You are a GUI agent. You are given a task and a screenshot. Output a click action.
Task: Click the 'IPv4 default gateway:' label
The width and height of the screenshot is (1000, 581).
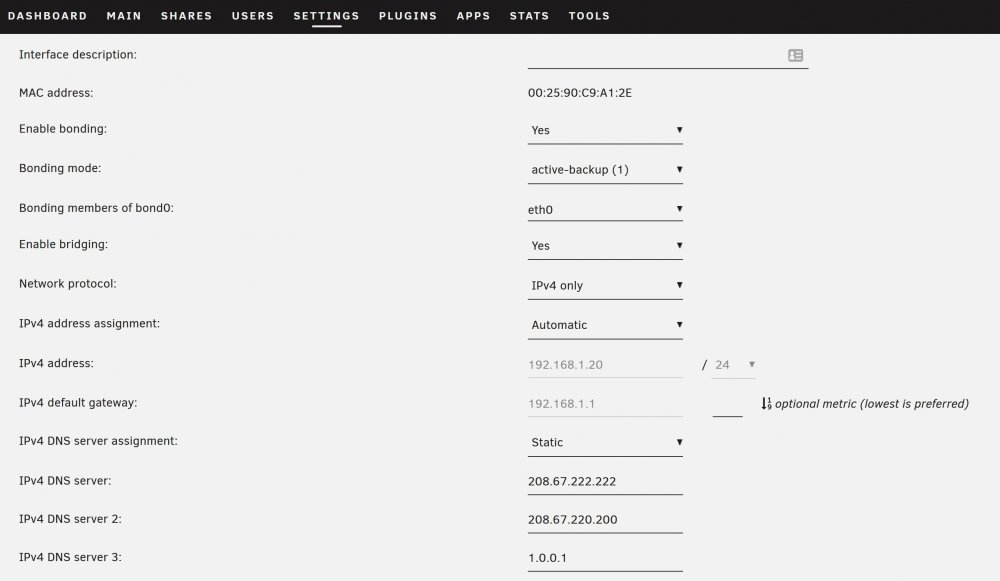point(78,403)
